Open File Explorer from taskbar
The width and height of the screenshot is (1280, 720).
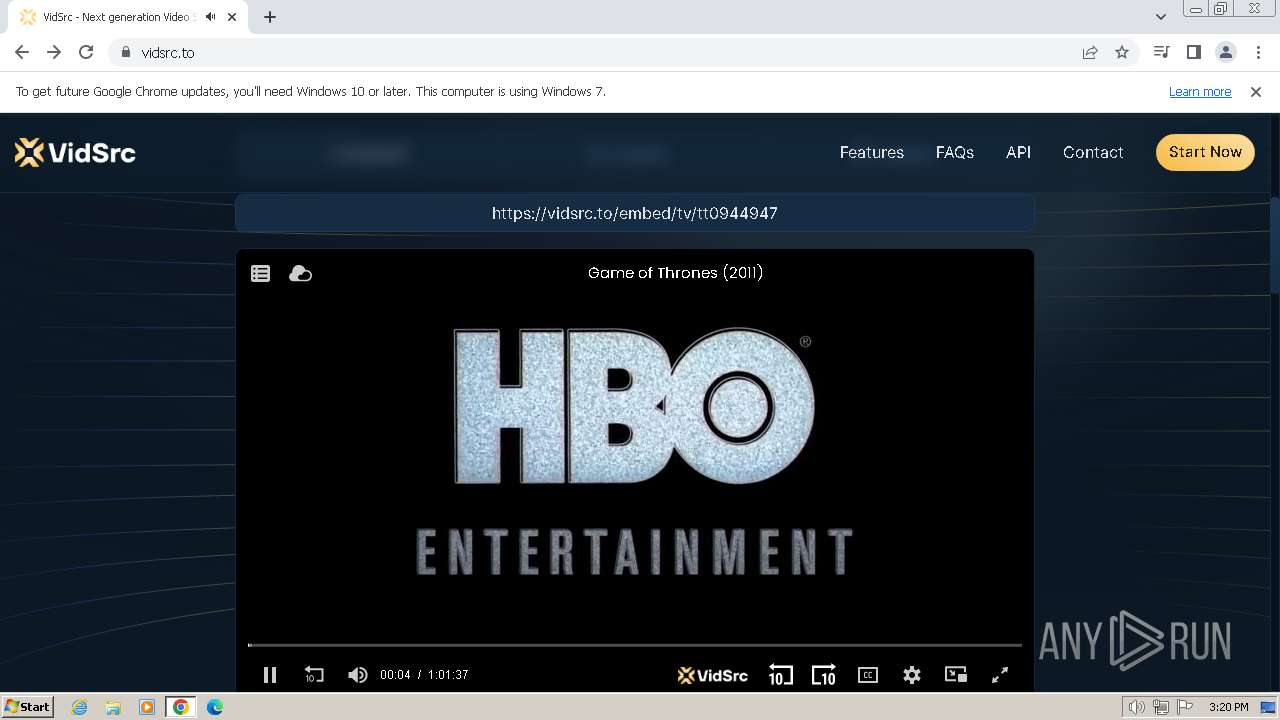tap(113, 707)
